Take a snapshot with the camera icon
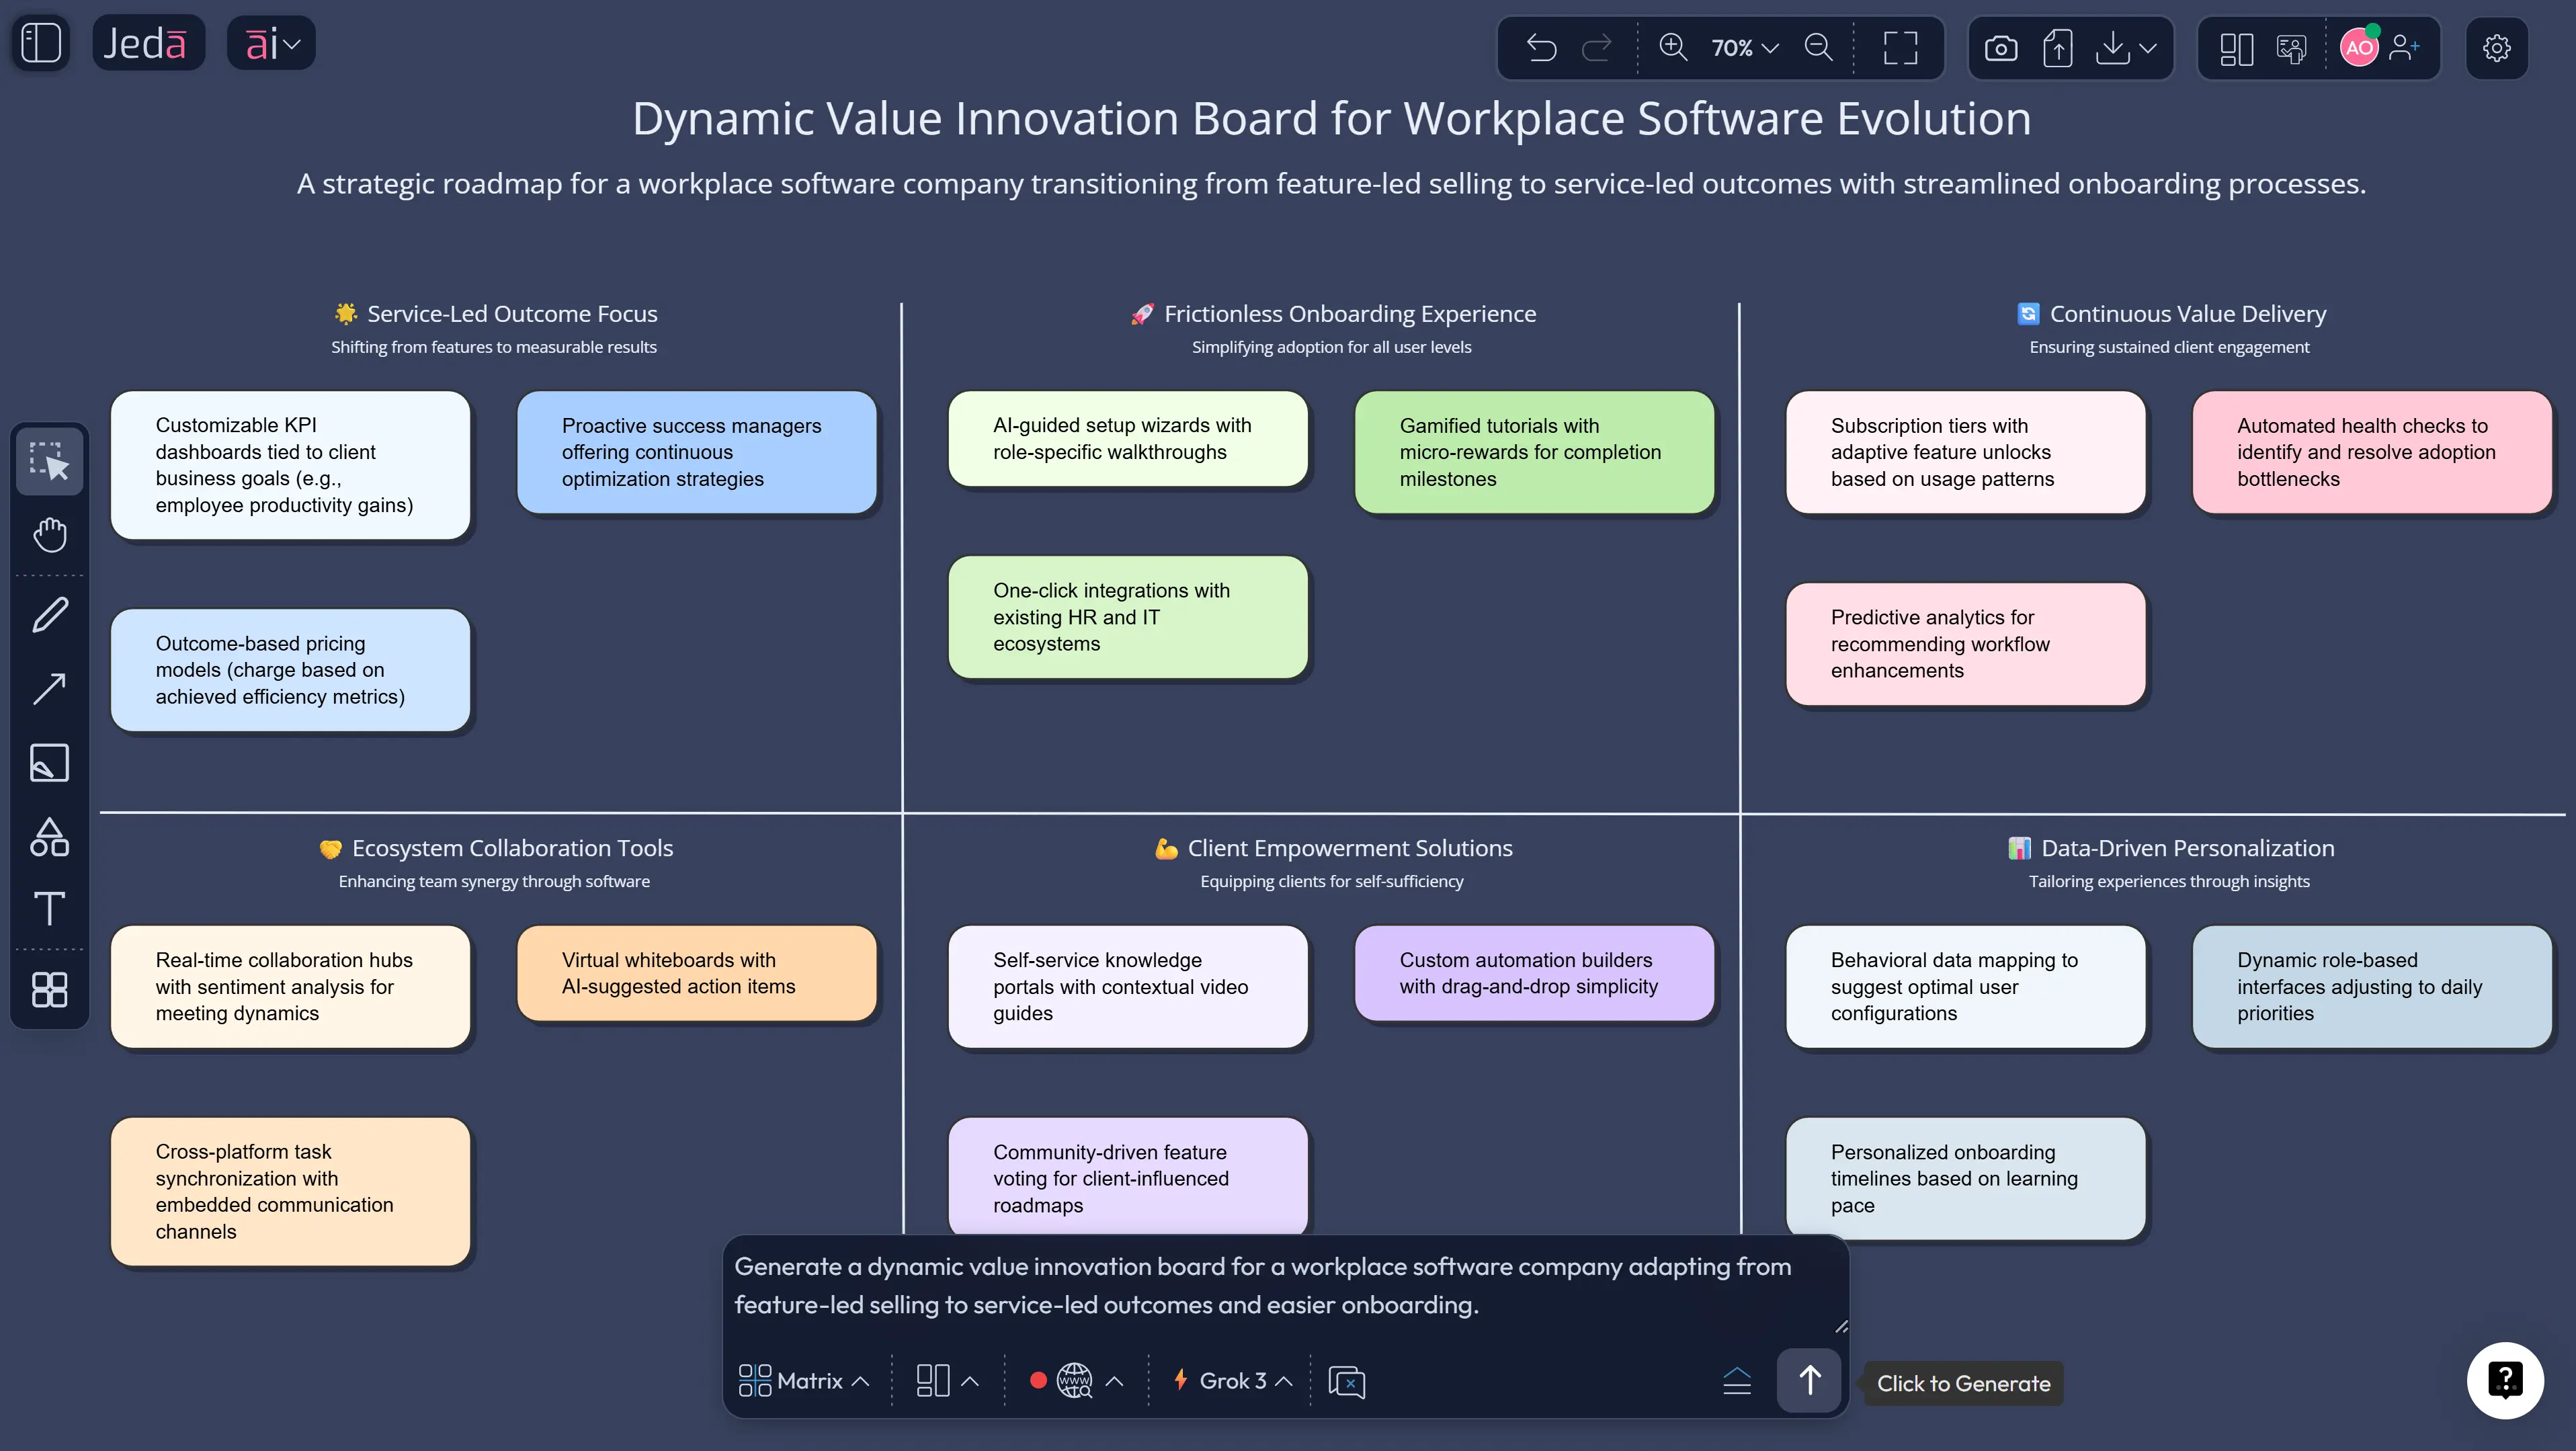 (x=2002, y=47)
